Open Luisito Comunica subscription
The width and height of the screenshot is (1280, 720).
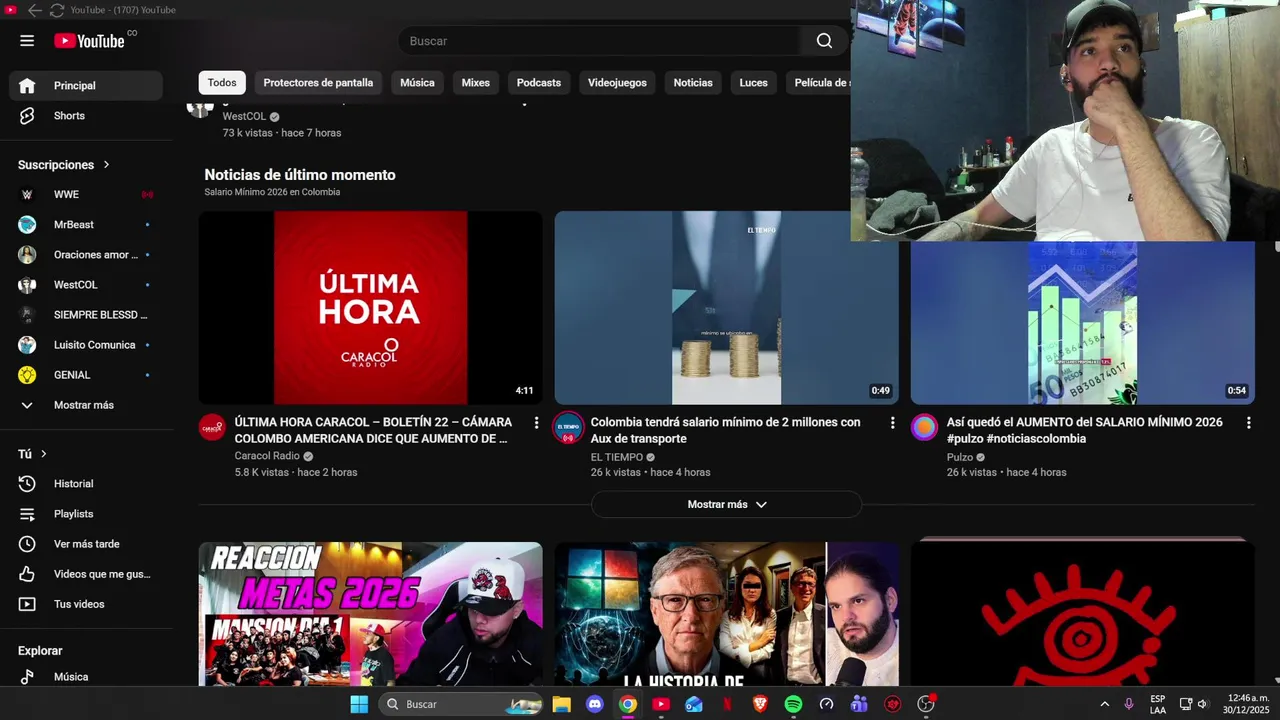tap(86, 344)
